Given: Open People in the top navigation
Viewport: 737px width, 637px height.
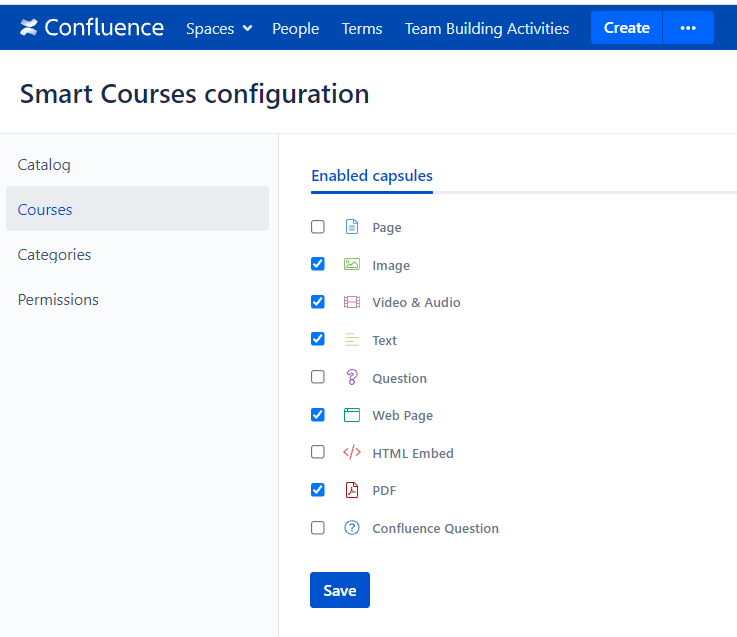Looking at the screenshot, I should pos(295,28).
